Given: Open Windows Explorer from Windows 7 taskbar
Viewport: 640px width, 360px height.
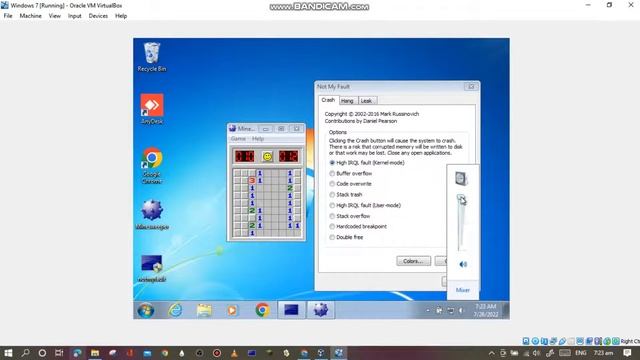Looking at the screenshot, I should [x=204, y=310].
